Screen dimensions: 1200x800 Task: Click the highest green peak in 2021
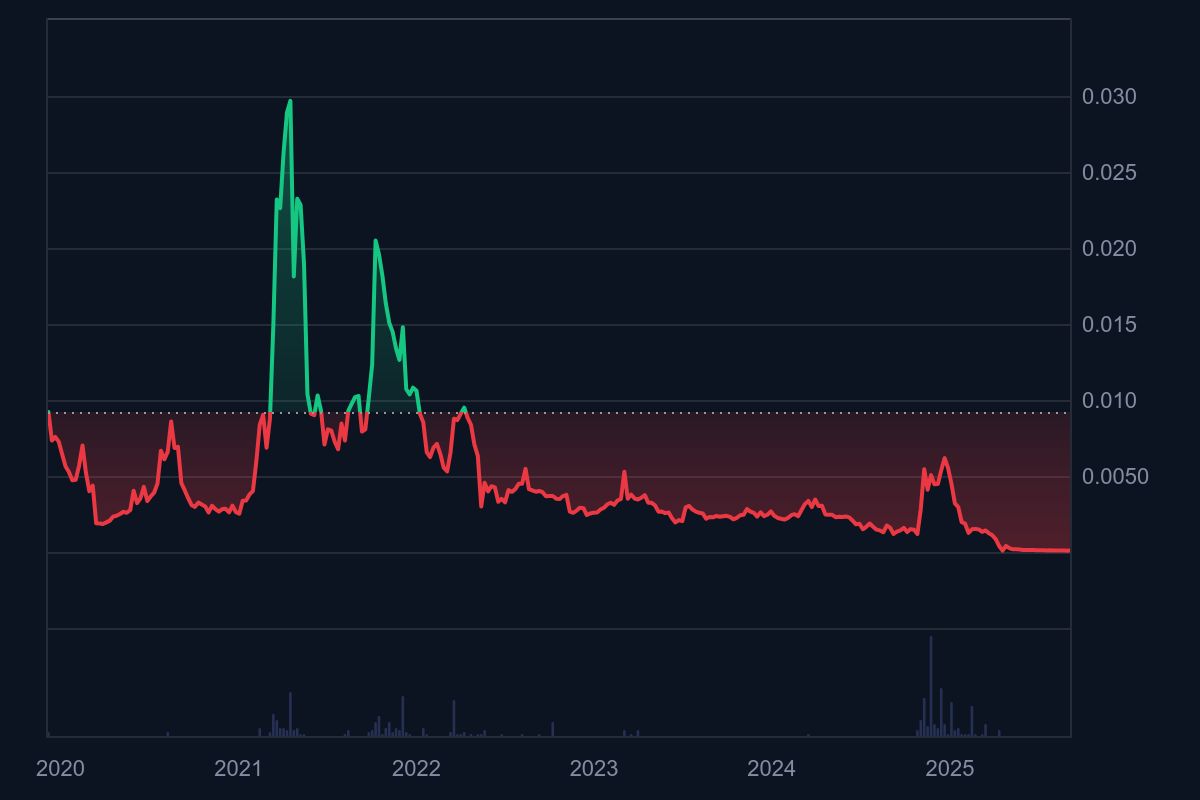coord(290,101)
